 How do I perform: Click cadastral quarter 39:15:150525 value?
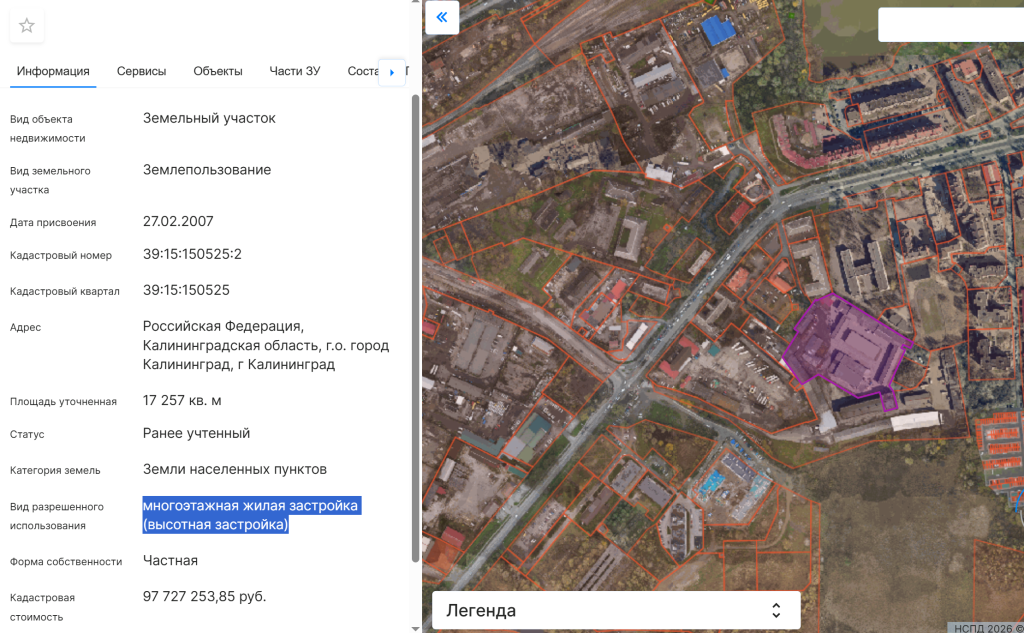point(186,290)
